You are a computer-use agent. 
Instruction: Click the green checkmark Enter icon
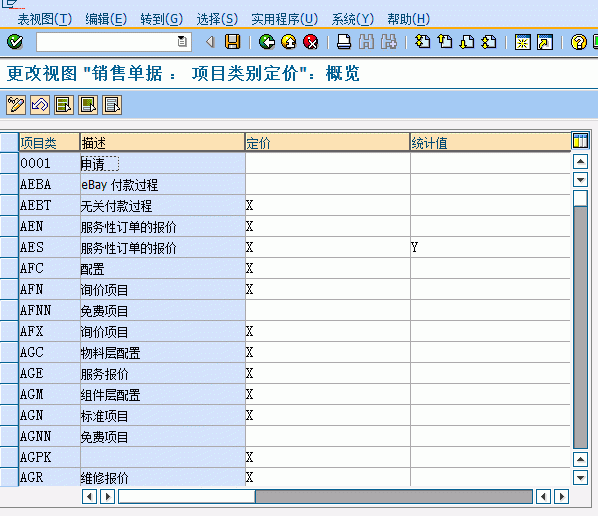(15, 42)
